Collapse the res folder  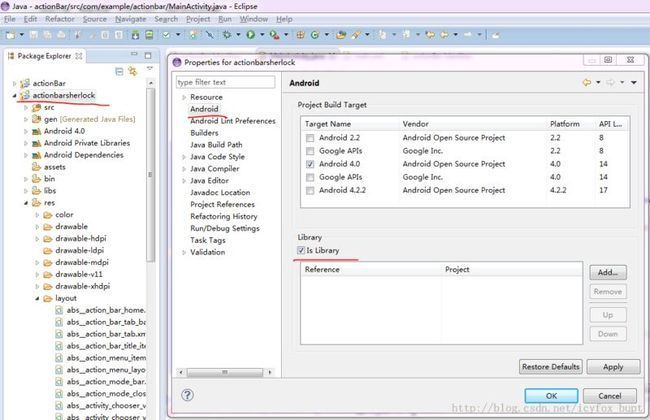coord(26,203)
